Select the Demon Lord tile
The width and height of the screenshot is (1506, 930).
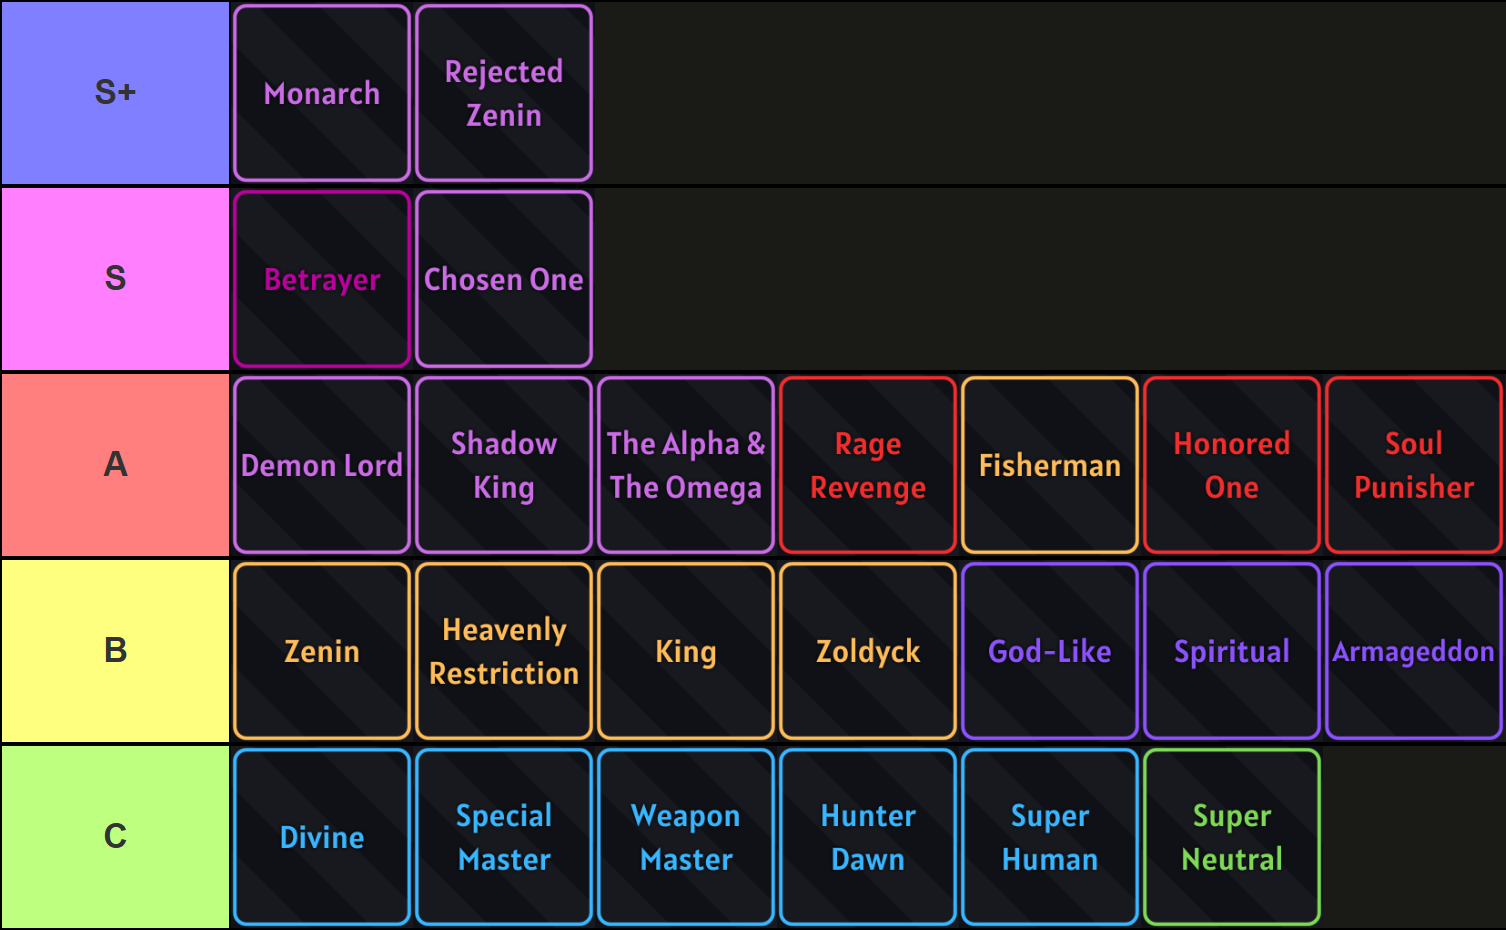[322, 465]
